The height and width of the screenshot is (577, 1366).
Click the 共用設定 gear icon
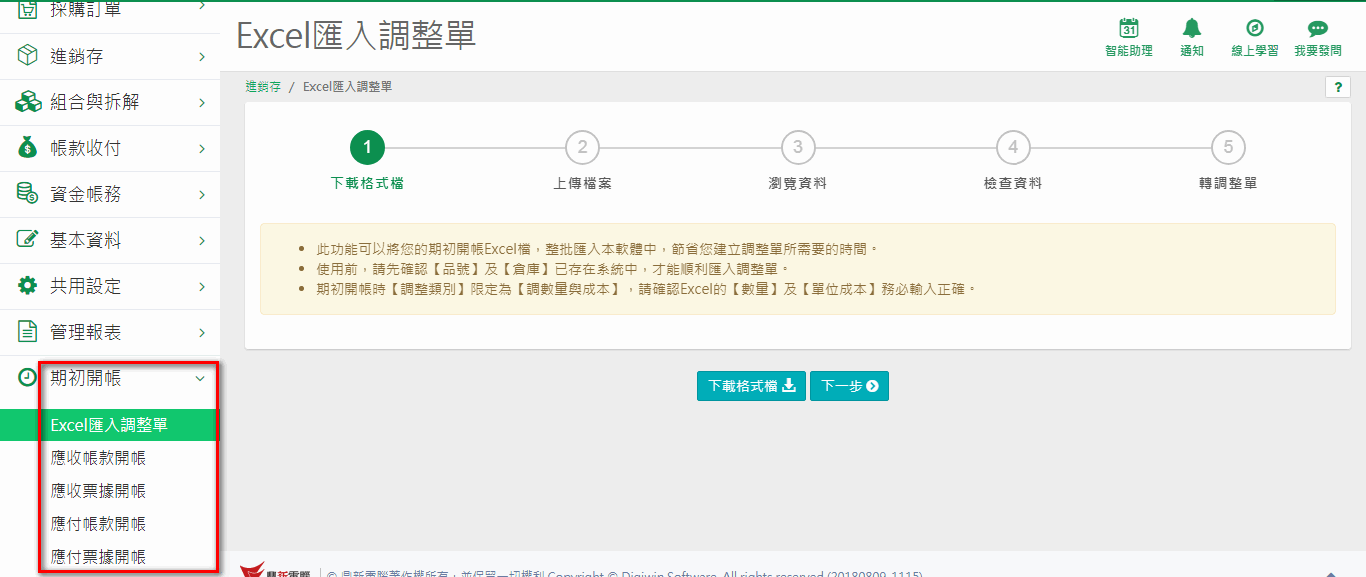(28, 286)
